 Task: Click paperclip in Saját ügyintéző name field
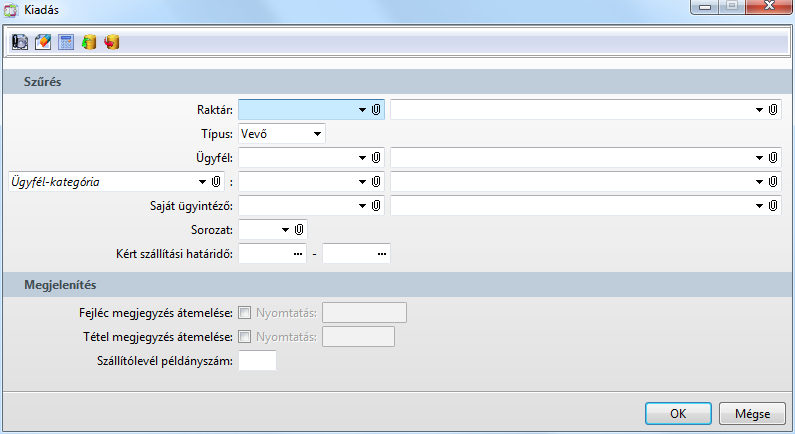(x=773, y=205)
